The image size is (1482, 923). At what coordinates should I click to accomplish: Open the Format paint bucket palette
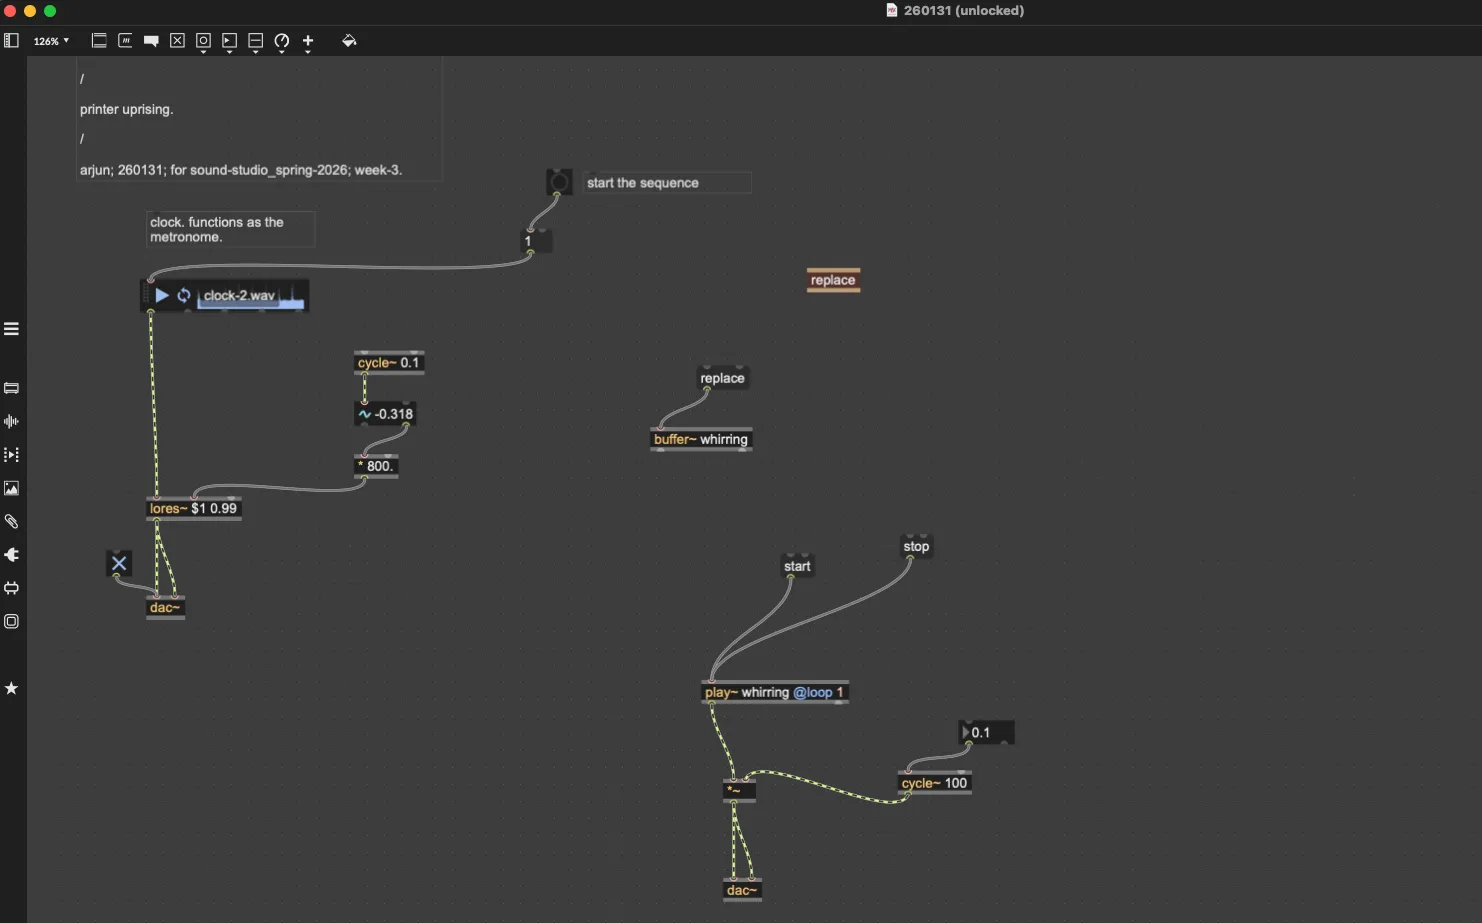[349, 41]
